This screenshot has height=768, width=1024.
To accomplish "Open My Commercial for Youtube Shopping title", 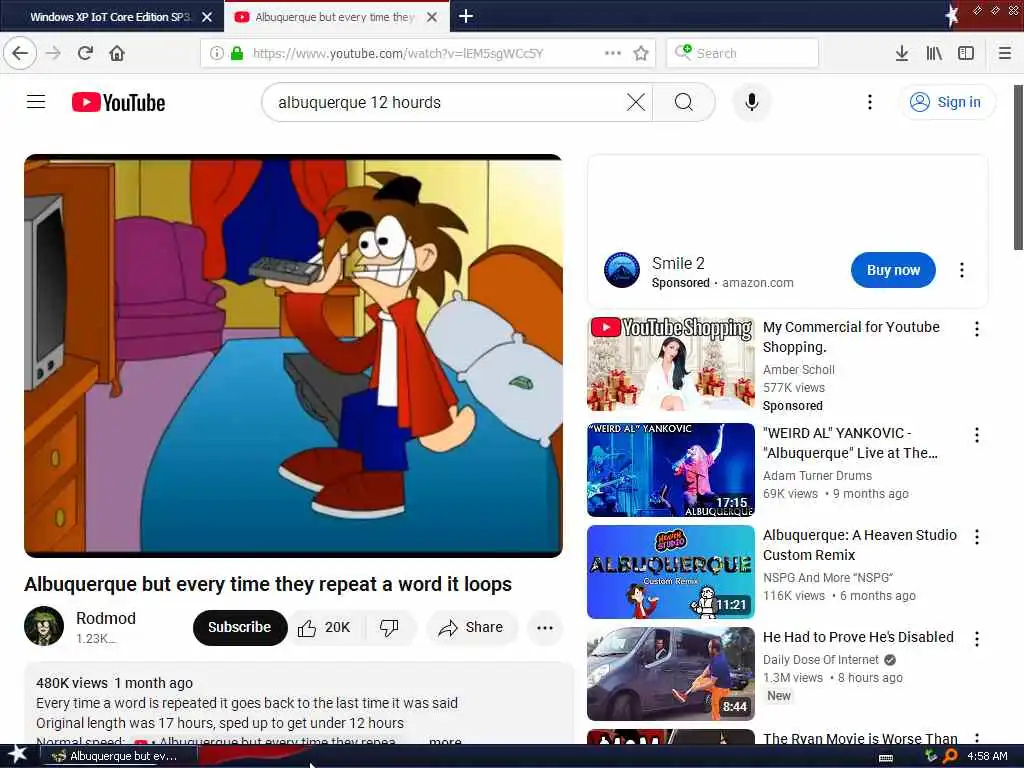I will point(851,337).
